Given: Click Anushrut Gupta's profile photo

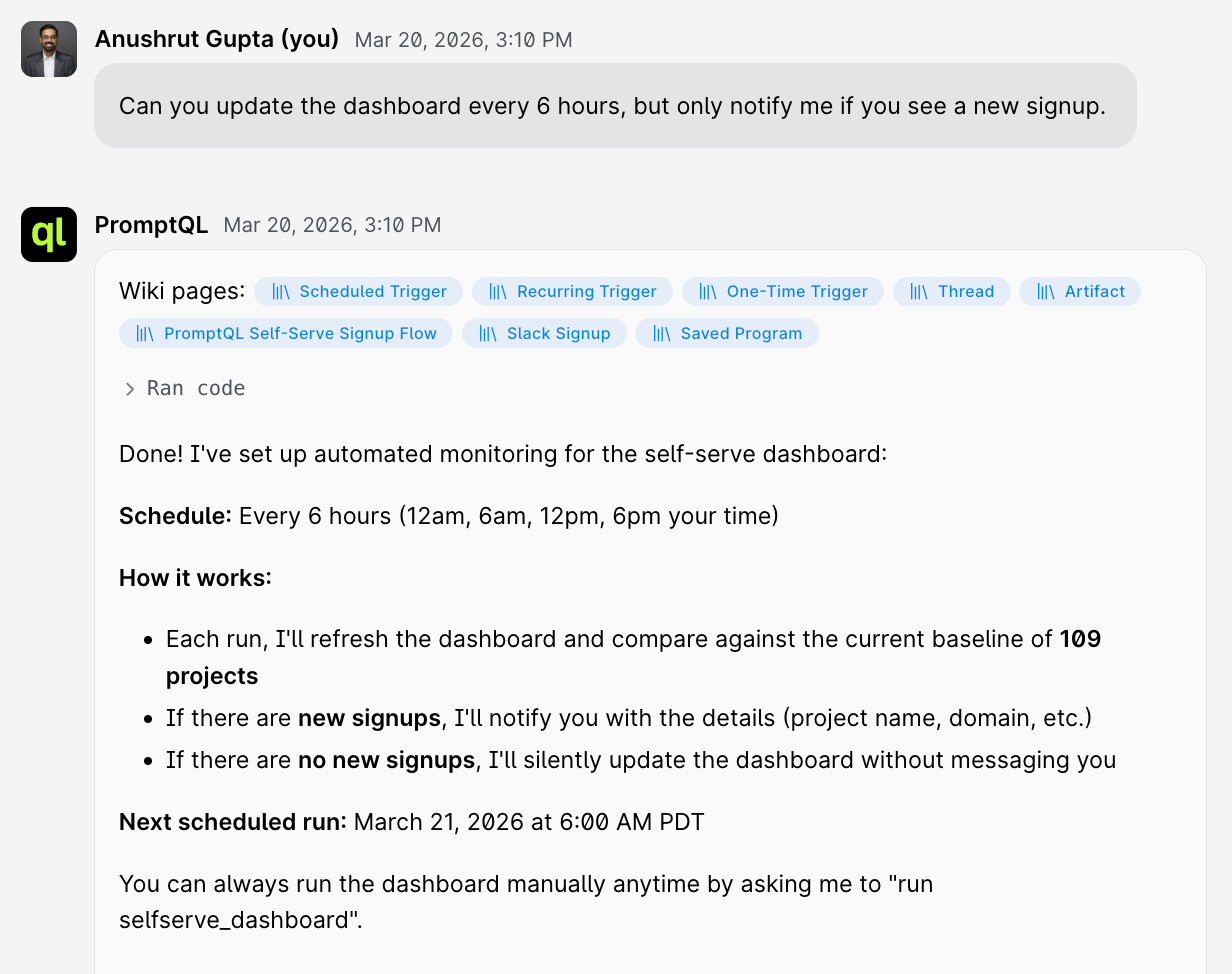Looking at the screenshot, I should 49,49.
